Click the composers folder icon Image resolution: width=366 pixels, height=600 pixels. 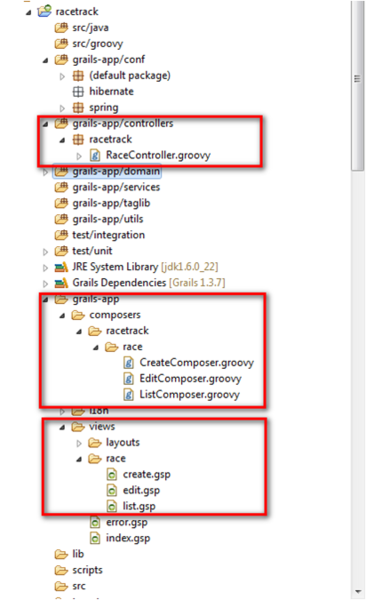coord(78,315)
